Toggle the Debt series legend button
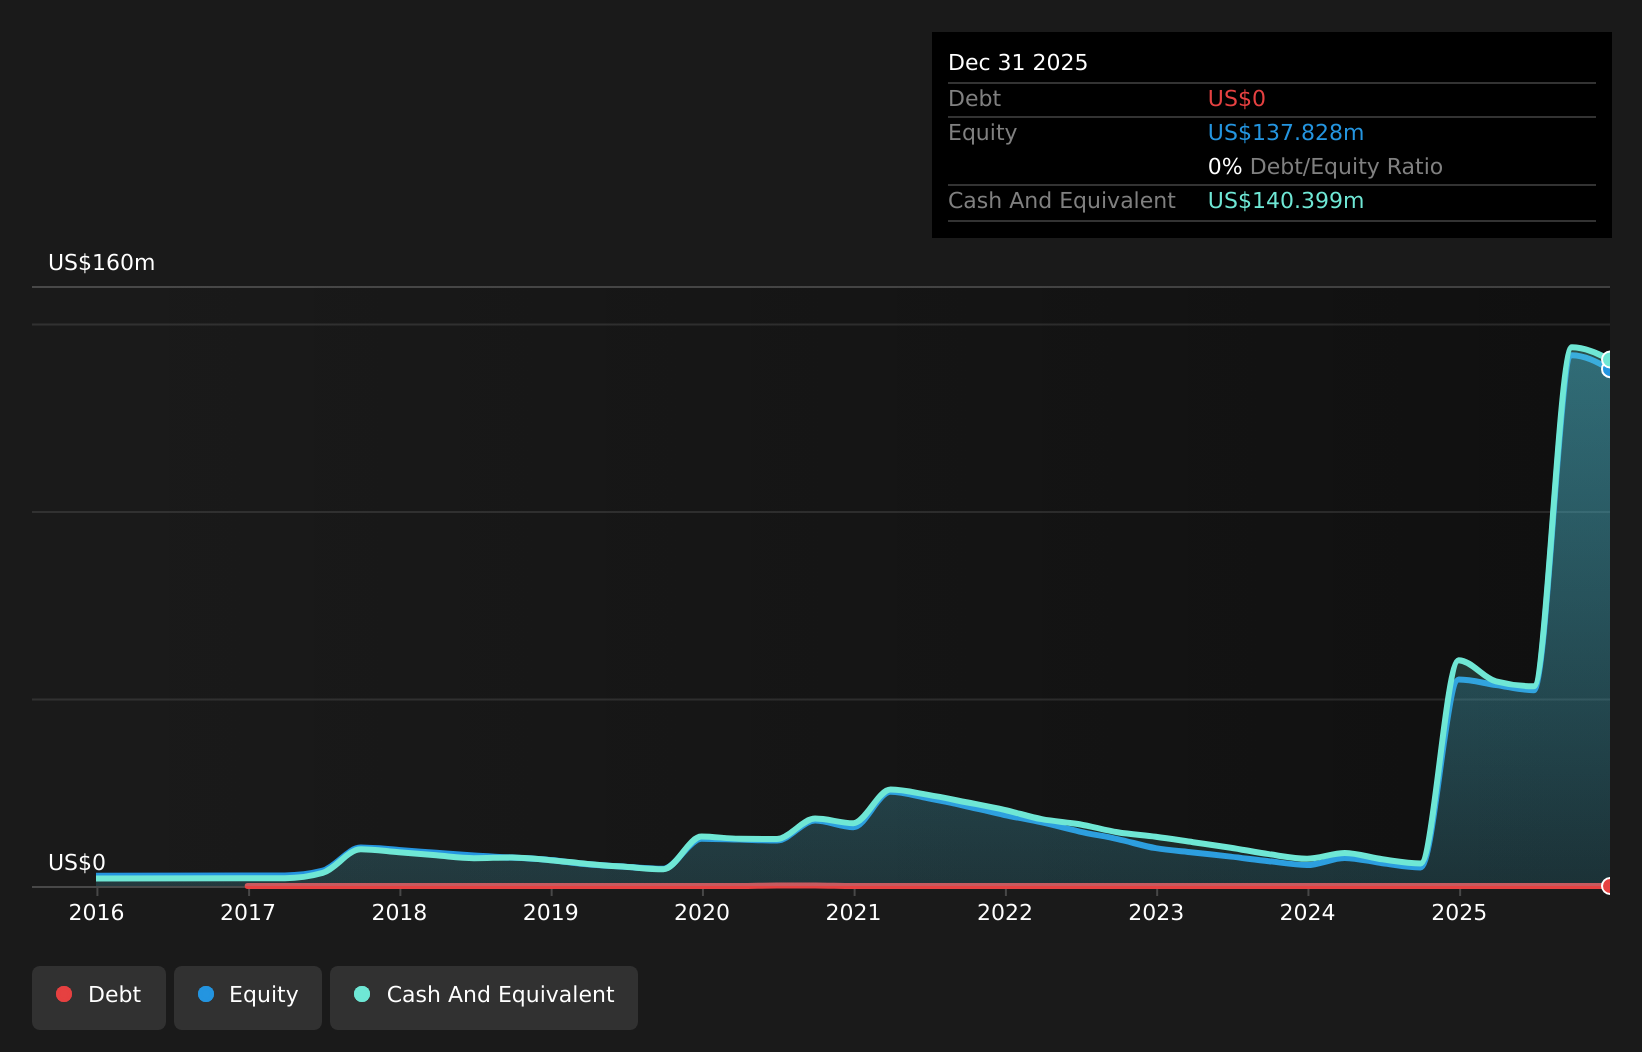1642x1052 pixels. click(99, 997)
